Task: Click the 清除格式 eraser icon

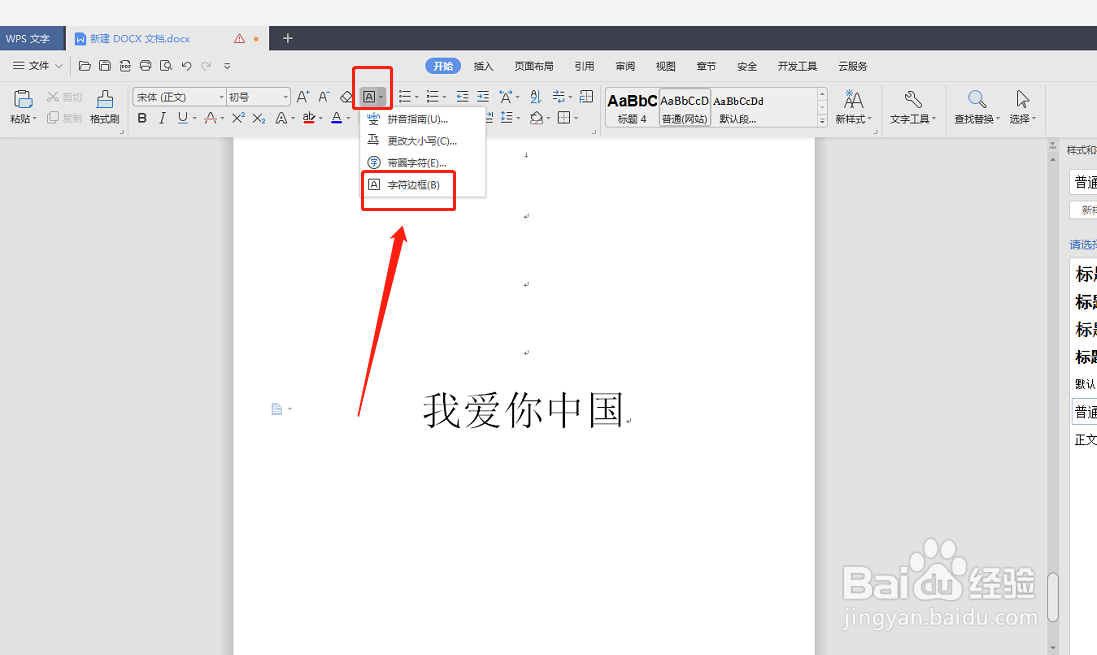Action: click(x=347, y=97)
